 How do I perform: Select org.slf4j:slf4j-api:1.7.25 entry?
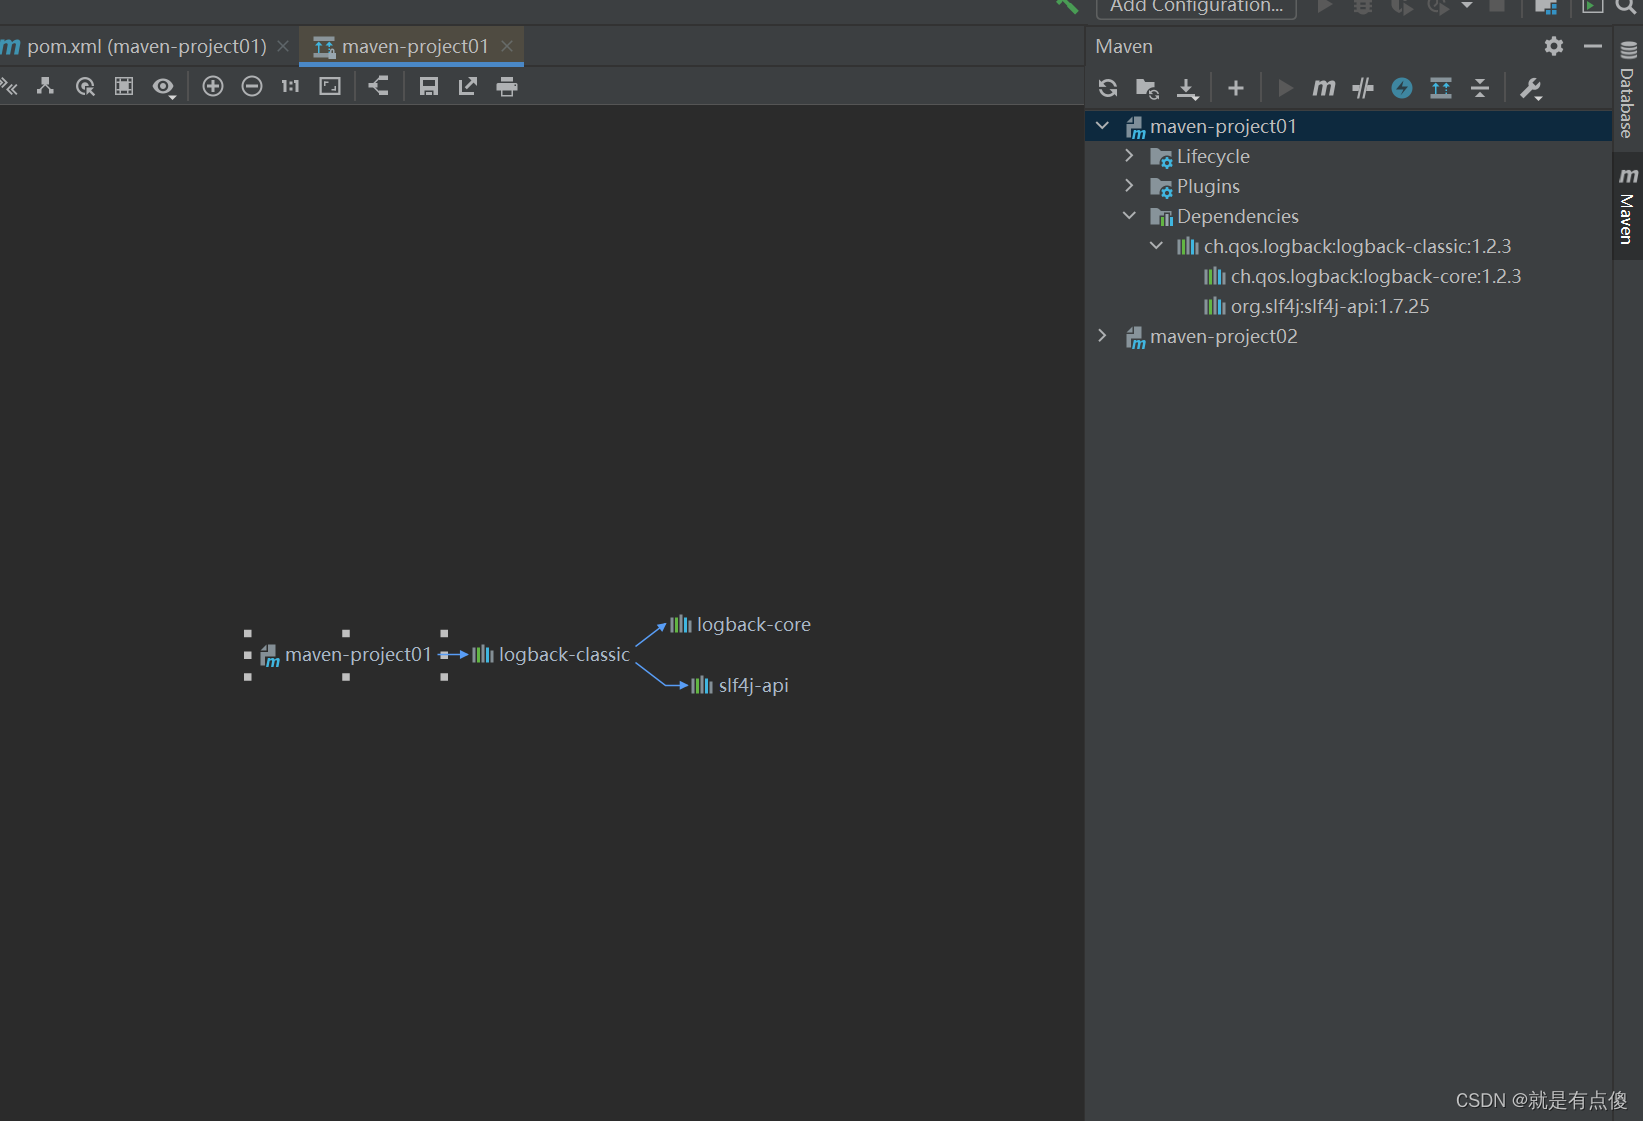pyautogui.click(x=1330, y=306)
